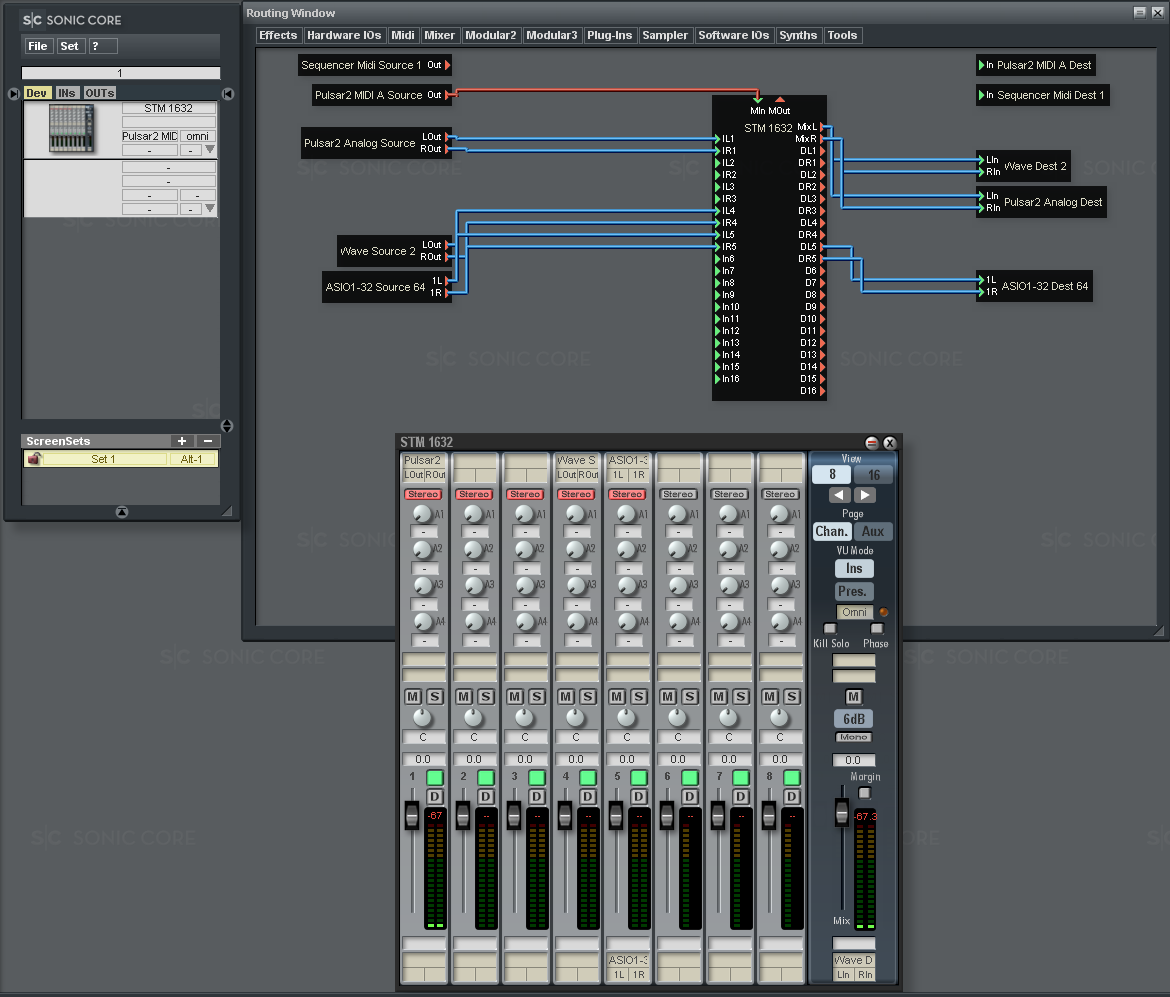This screenshot has width=1170, height=997.
Task: Adjust channel 1 Aux A1 knob
Action: tap(422, 513)
